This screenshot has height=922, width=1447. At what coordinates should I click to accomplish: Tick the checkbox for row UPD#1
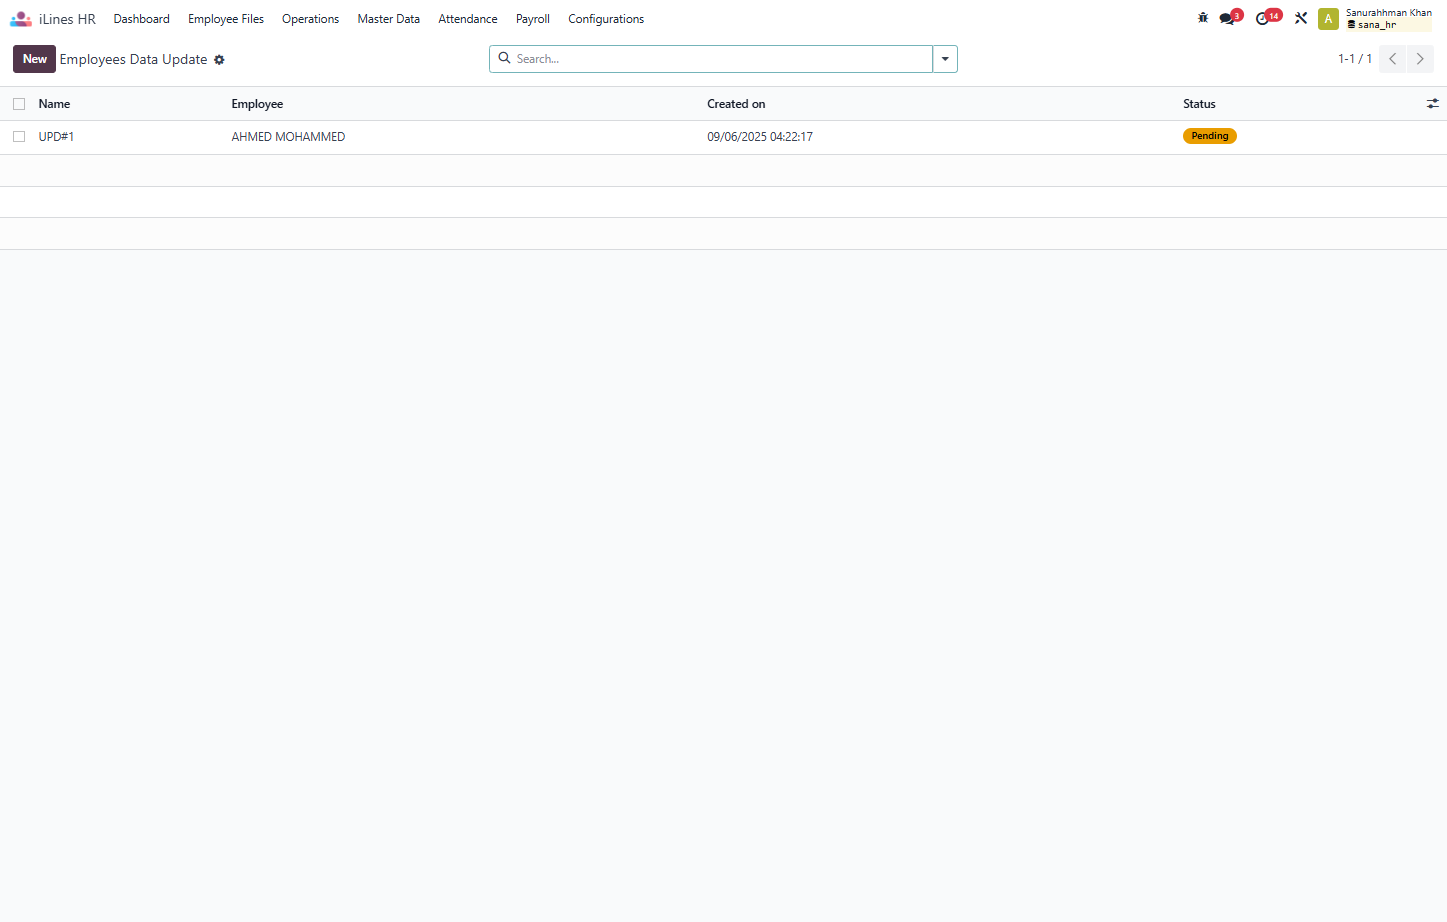[19, 137]
